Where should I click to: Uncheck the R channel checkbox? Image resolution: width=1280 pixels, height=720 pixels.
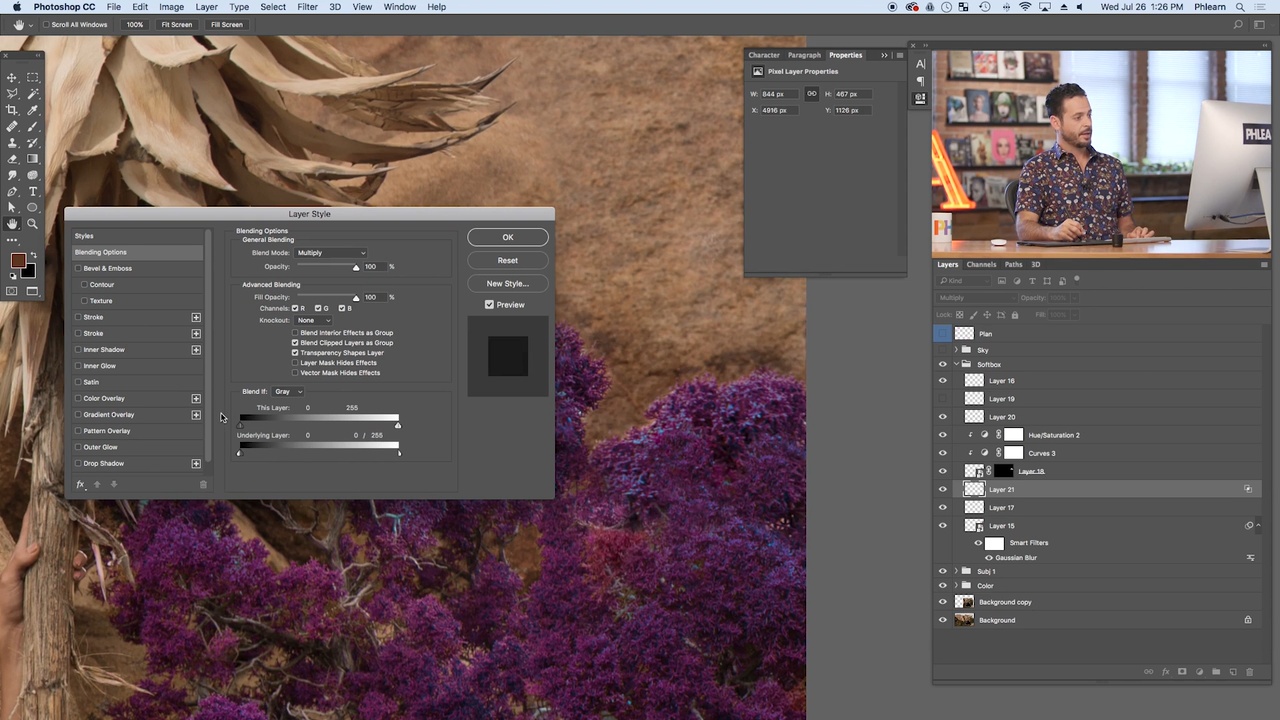pos(295,308)
